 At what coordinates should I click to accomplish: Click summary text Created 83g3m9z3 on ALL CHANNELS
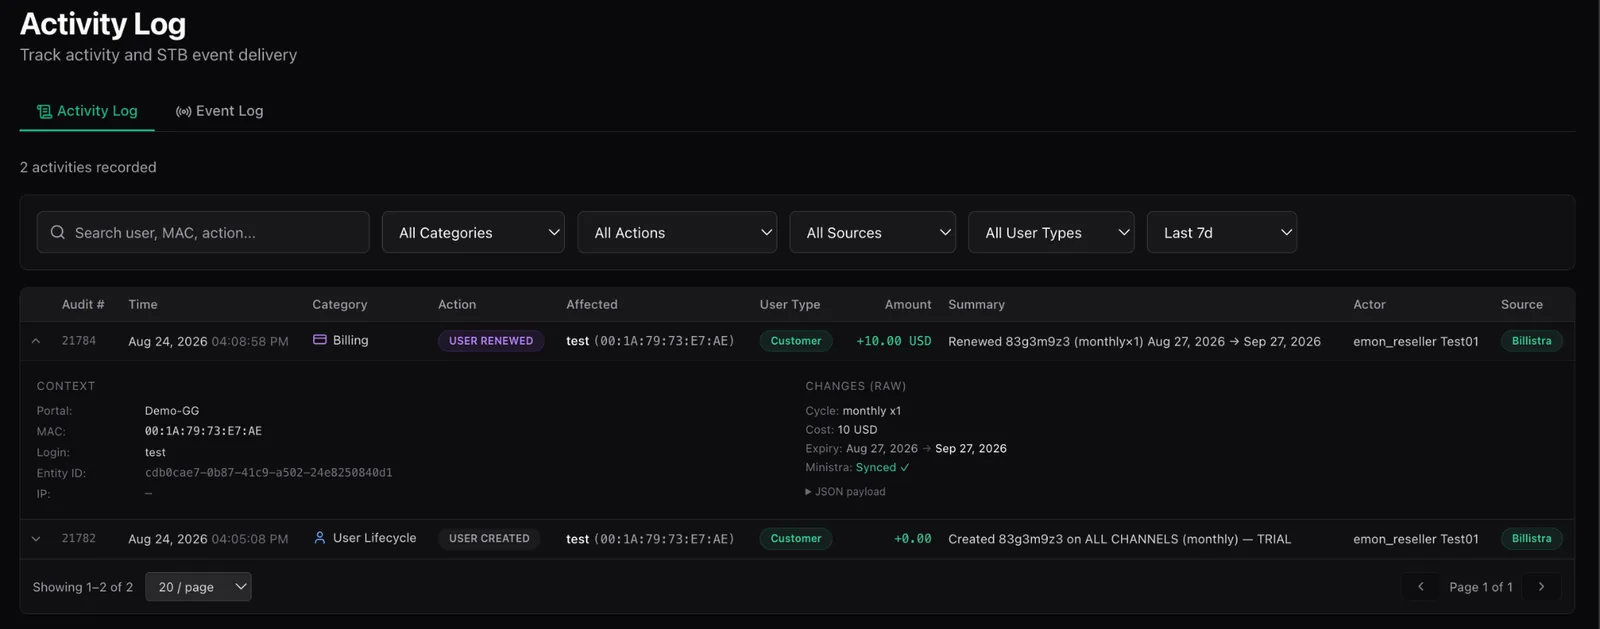1120,539
